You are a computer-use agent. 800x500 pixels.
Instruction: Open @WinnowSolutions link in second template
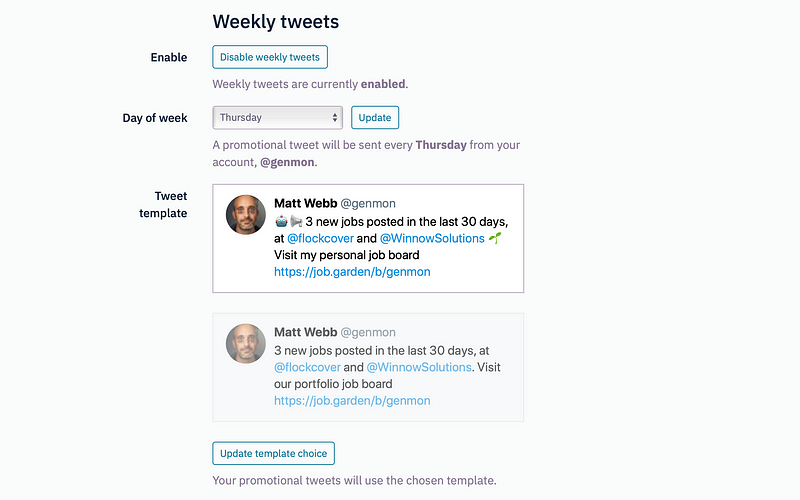click(x=419, y=367)
